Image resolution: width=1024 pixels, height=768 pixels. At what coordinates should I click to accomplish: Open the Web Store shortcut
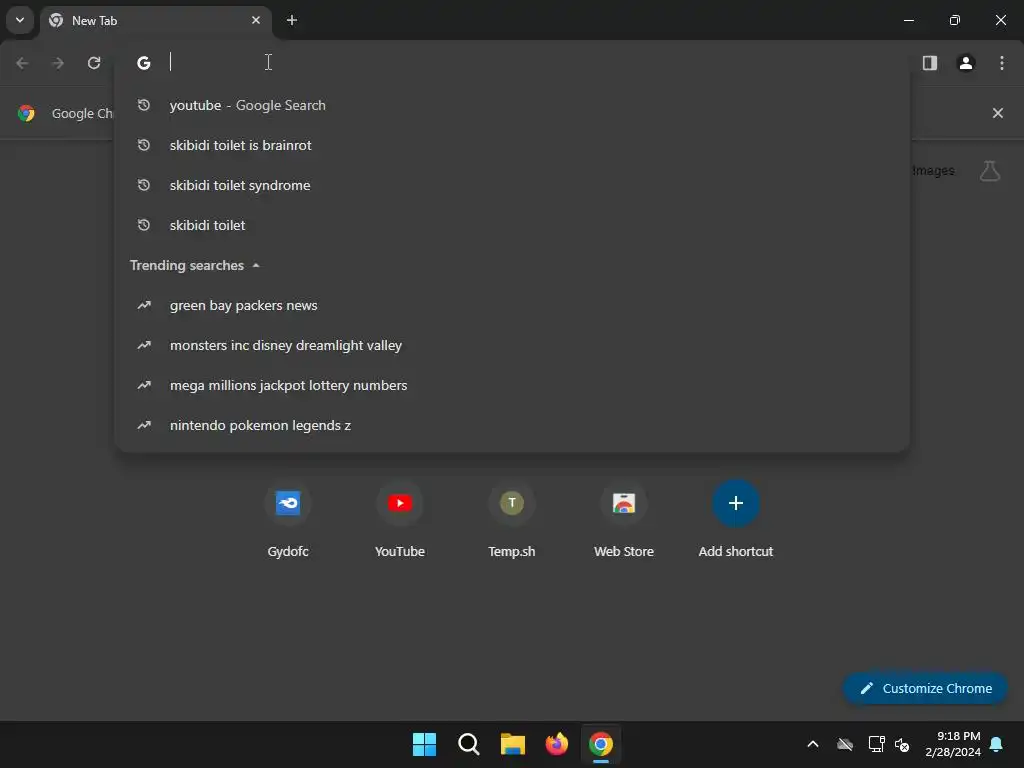tap(624, 521)
